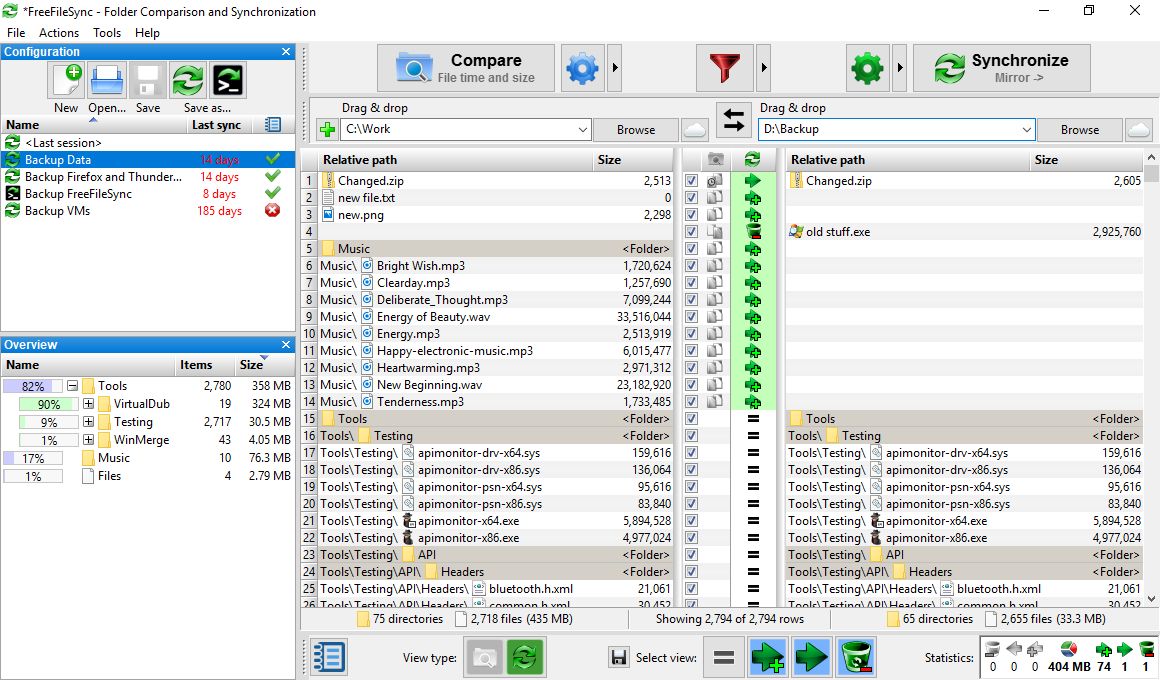The image size is (1160, 680).
Task: Toggle checkbox for Bright Wish.mp3 row
Action: (x=691, y=266)
